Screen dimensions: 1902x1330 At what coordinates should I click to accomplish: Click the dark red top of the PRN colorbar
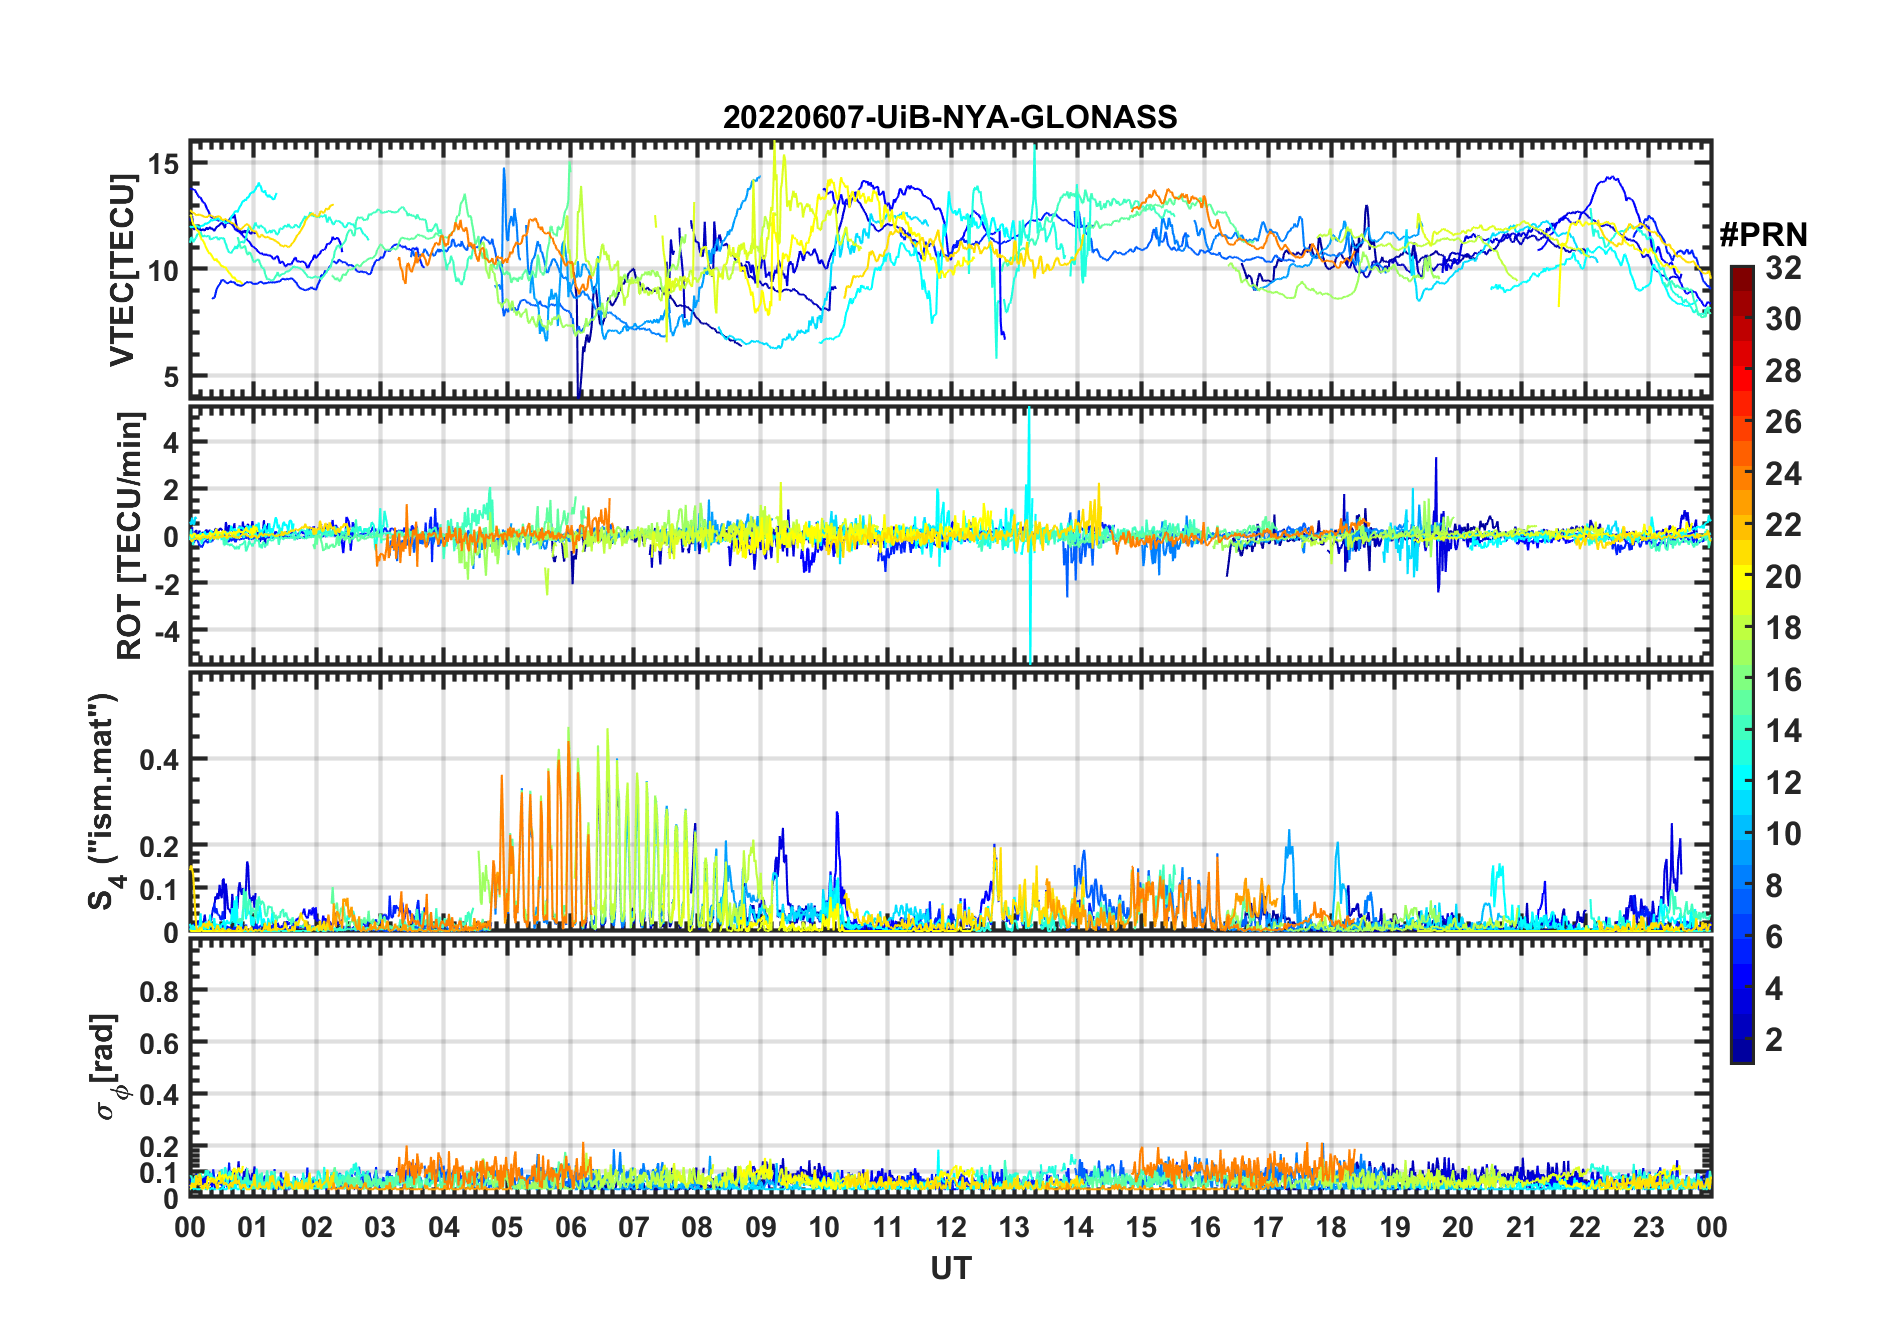click(1741, 278)
